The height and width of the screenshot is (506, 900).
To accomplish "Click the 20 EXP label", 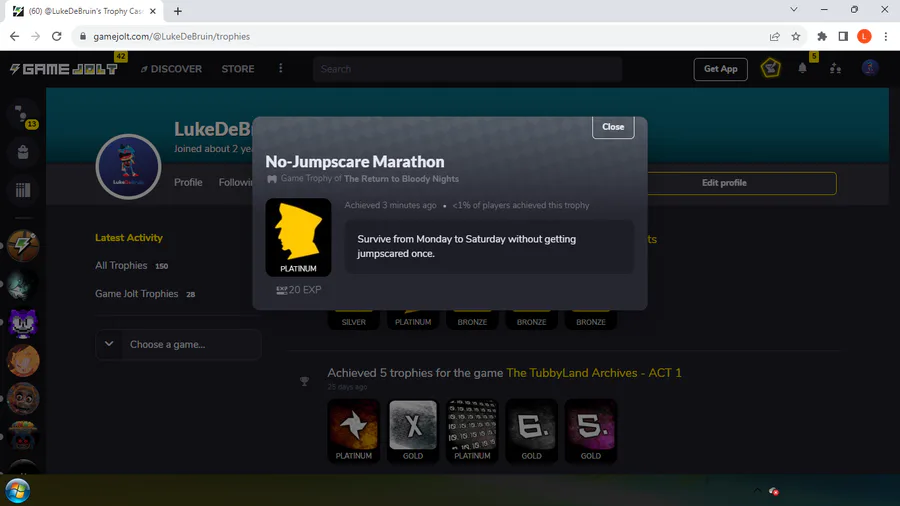I will point(298,290).
